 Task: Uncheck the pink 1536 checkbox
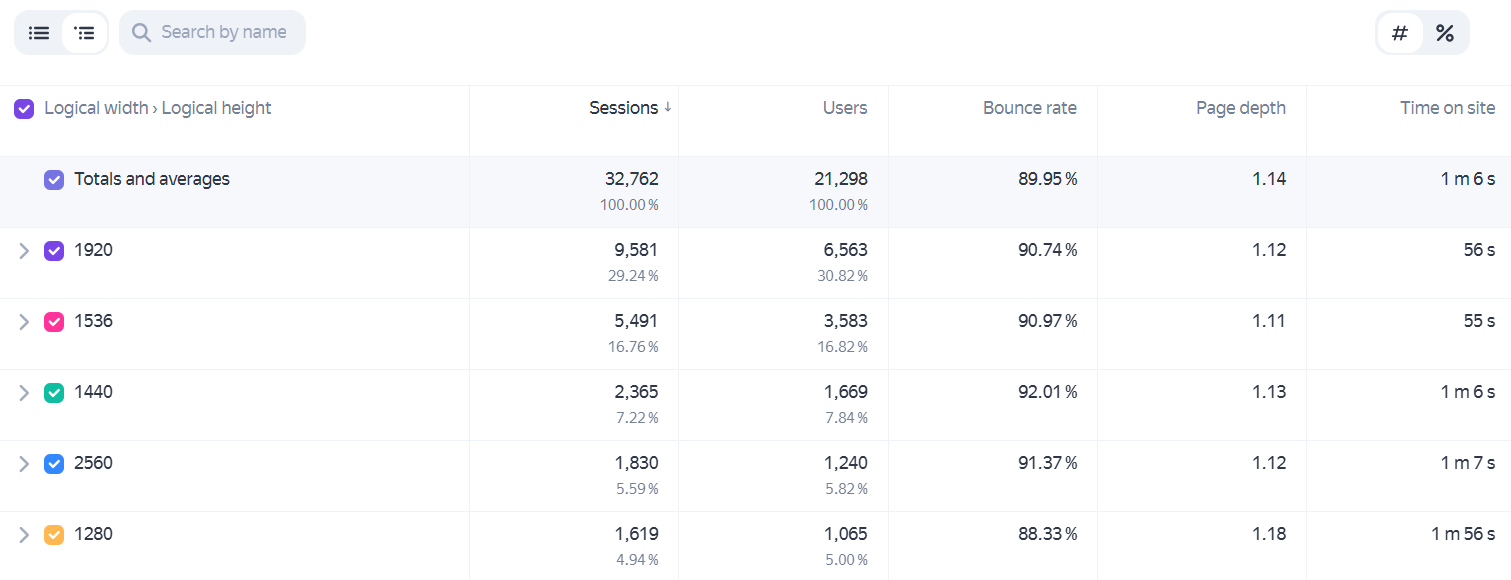point(54,322)
